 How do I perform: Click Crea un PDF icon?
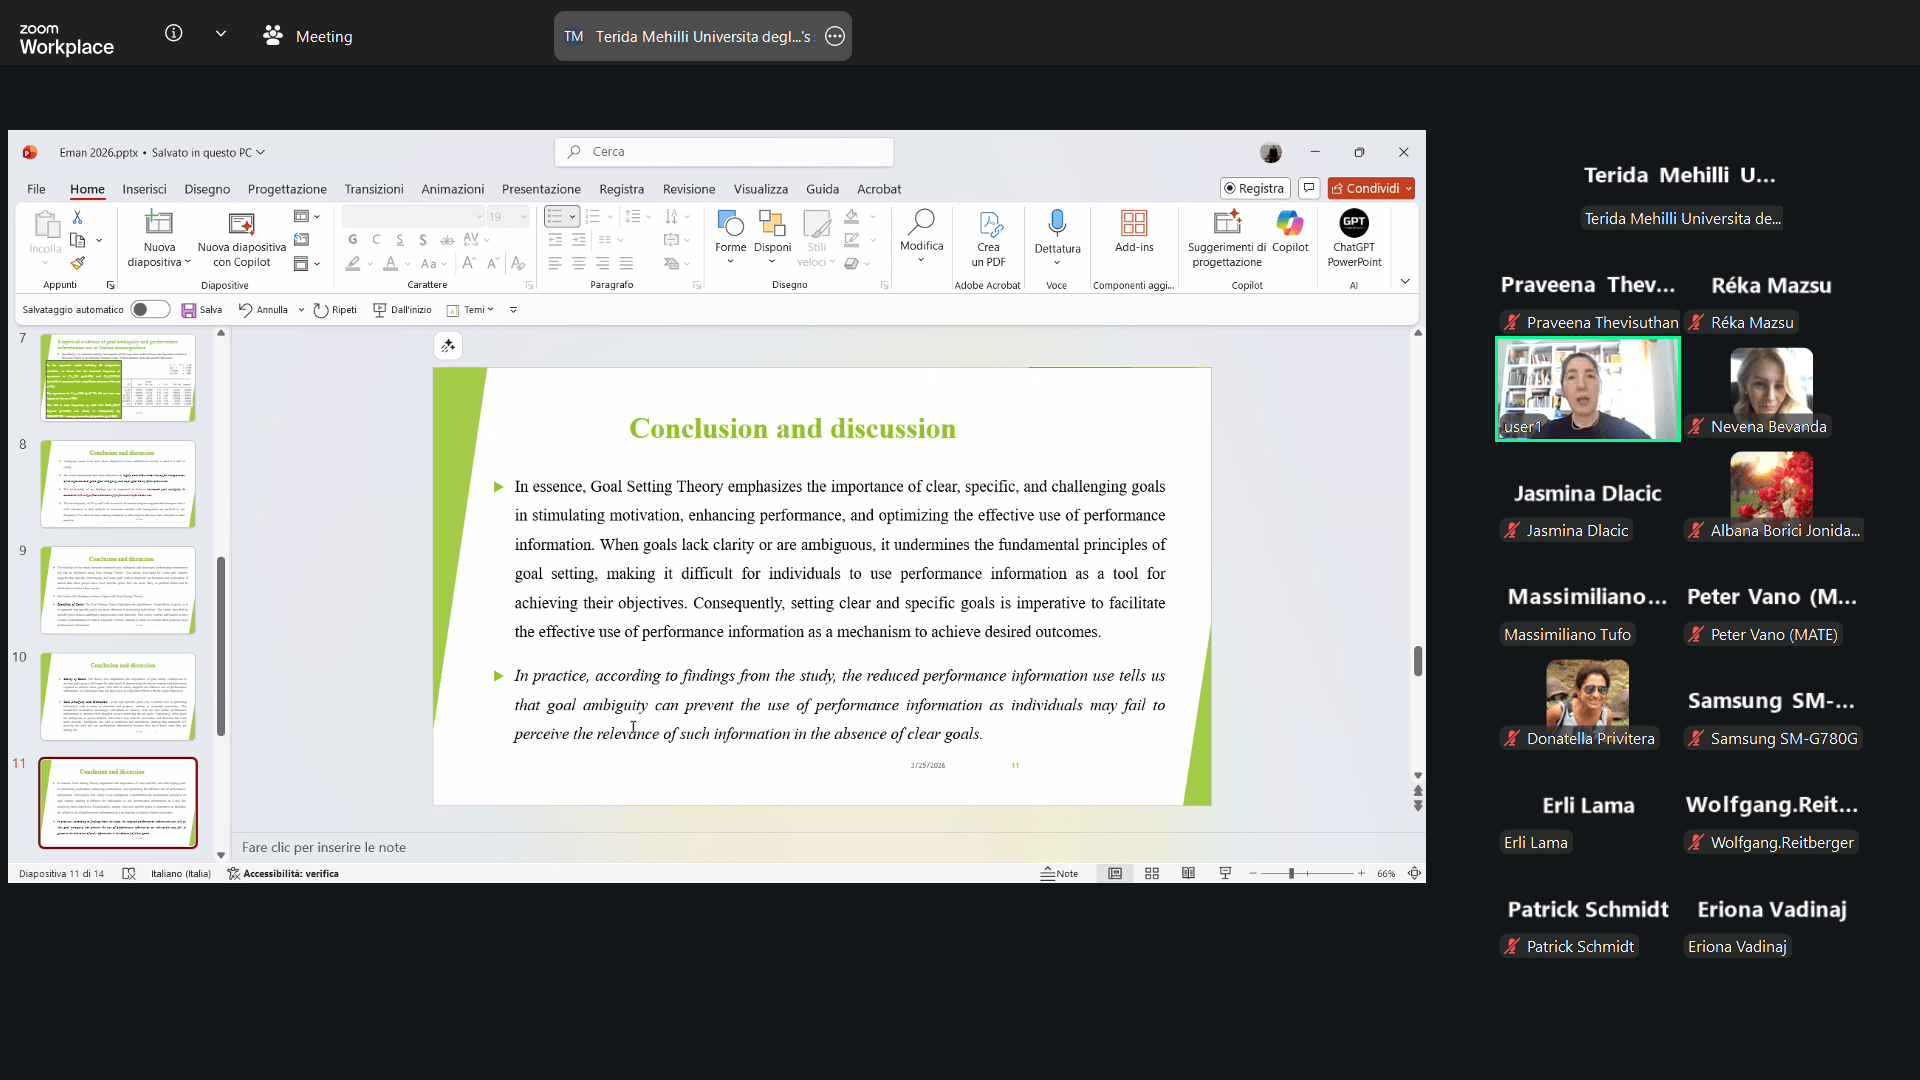988,223
